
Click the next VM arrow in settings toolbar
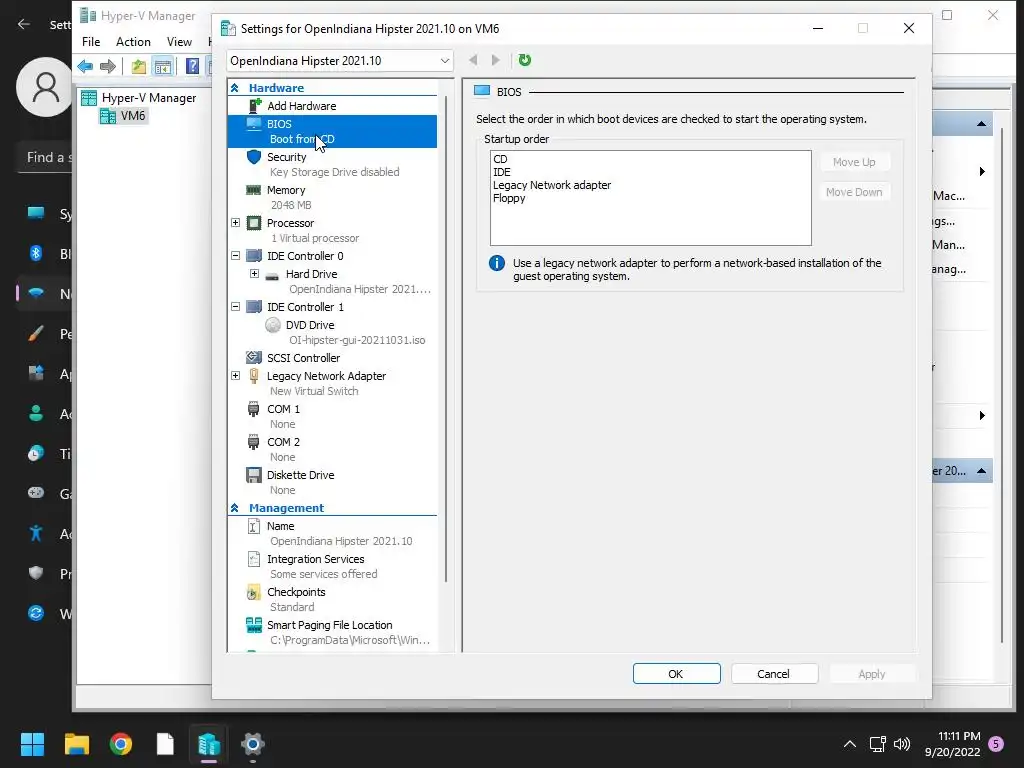pyautogui.click(x=496, y=60)
